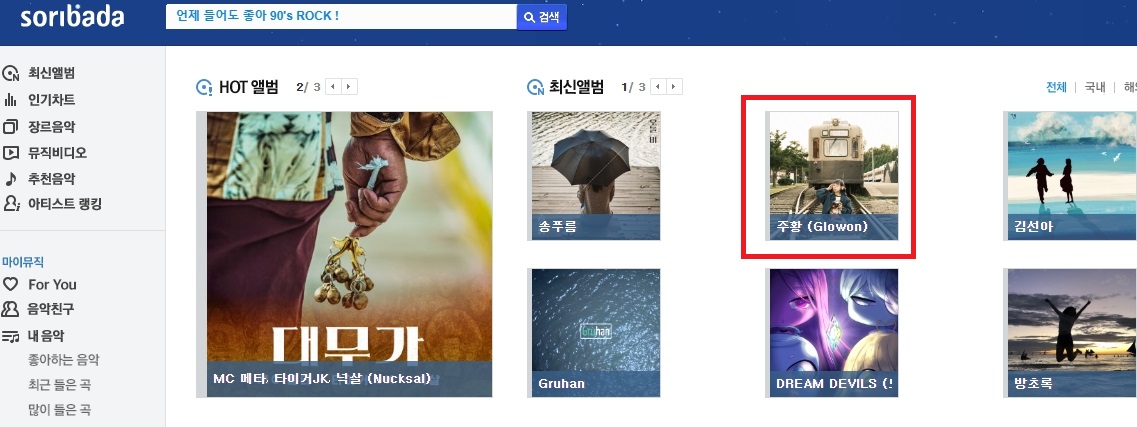Go to previous HOT 앨범 page arrow
This screenshot has height=427, width=1137.
[x=334, y=87]
